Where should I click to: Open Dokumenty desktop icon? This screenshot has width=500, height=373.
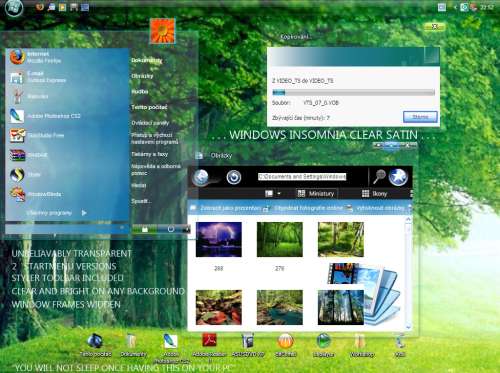133,345
